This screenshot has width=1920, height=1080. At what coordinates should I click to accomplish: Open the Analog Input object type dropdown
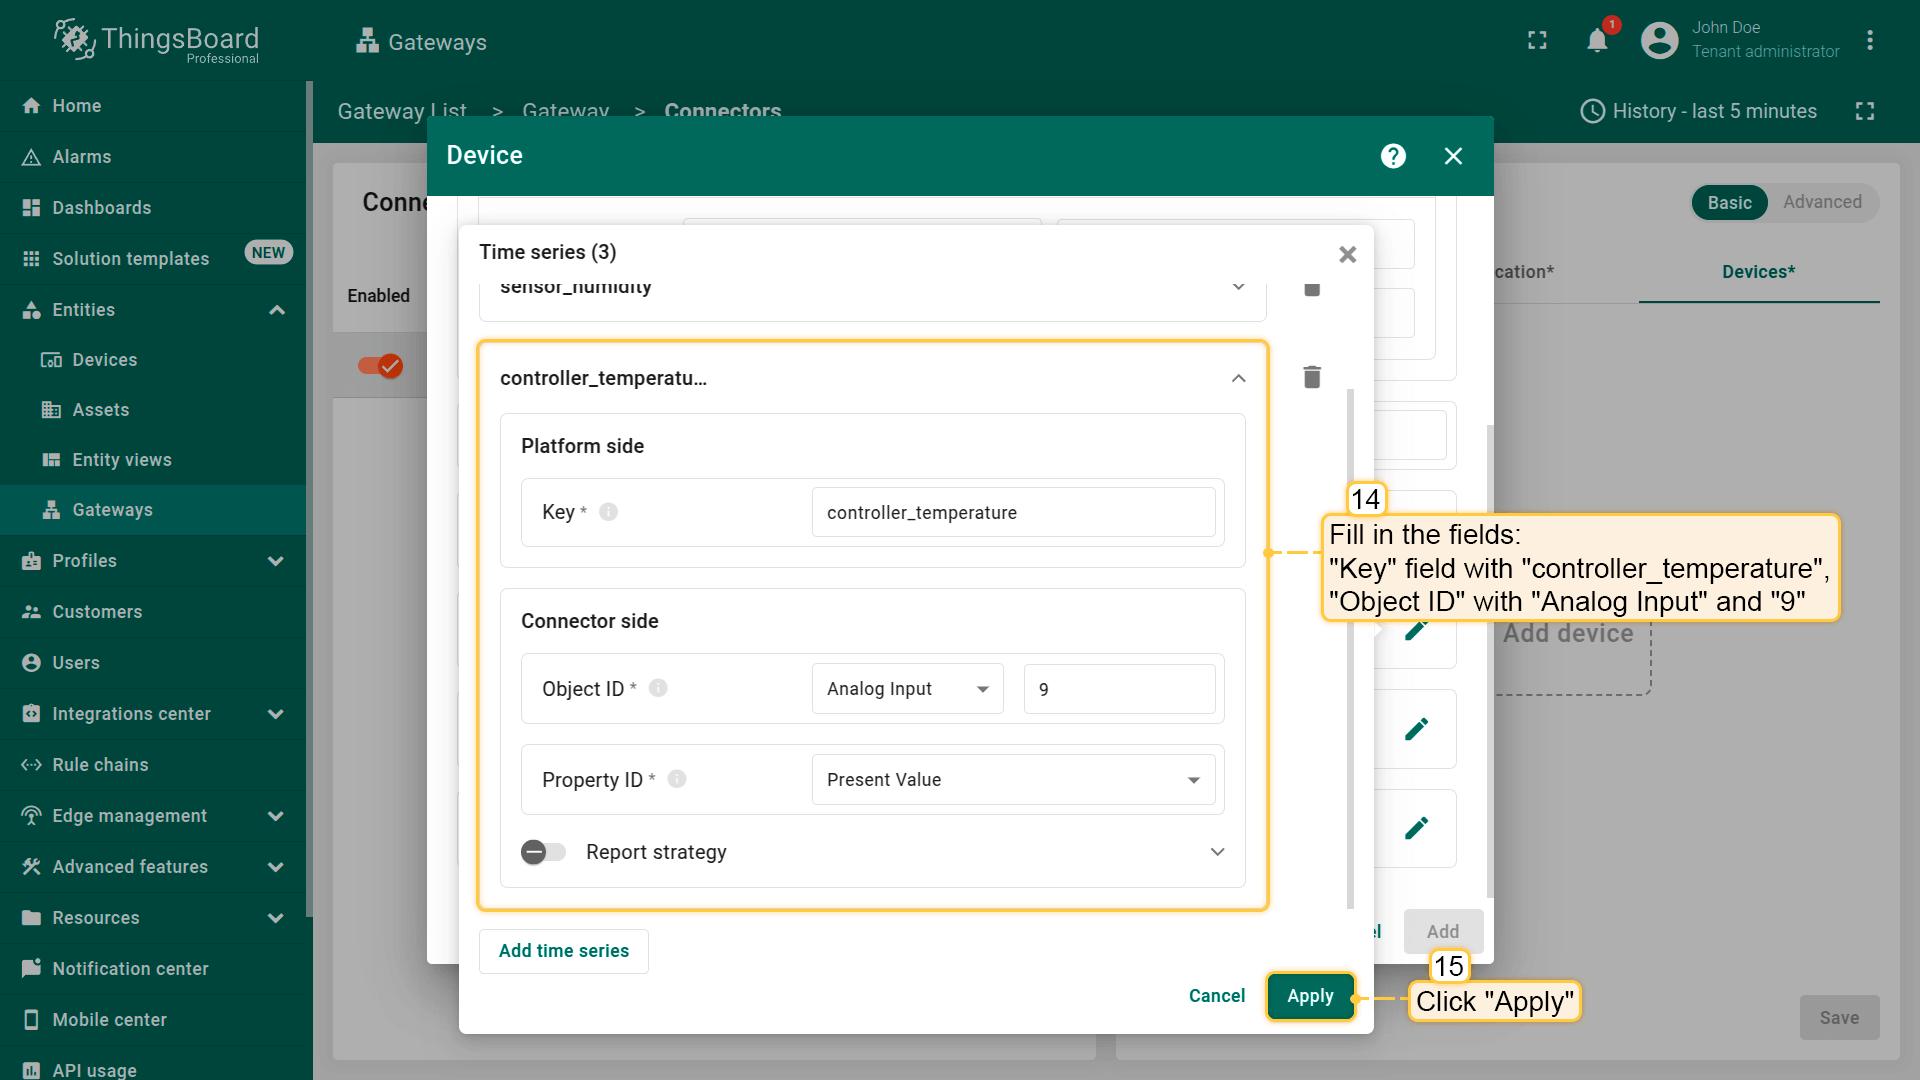tap(906, 689)
